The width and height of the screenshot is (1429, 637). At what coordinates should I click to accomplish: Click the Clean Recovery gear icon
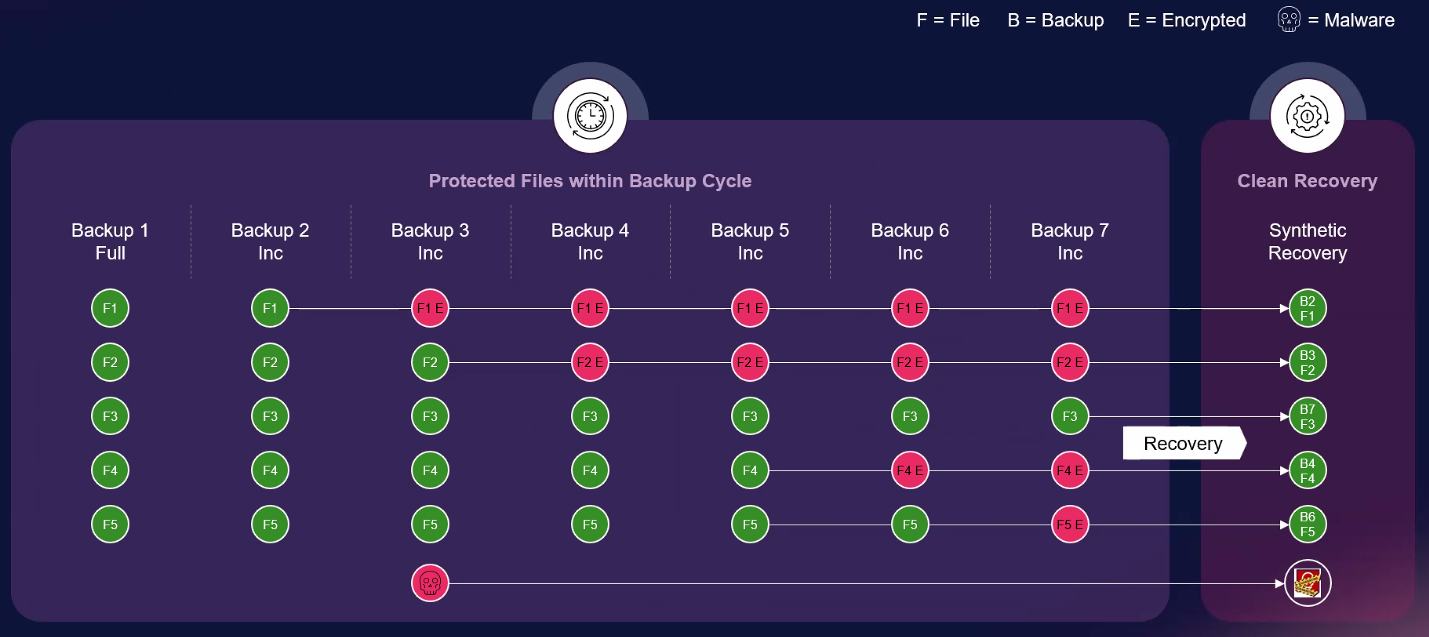(x=1307, y=116)
